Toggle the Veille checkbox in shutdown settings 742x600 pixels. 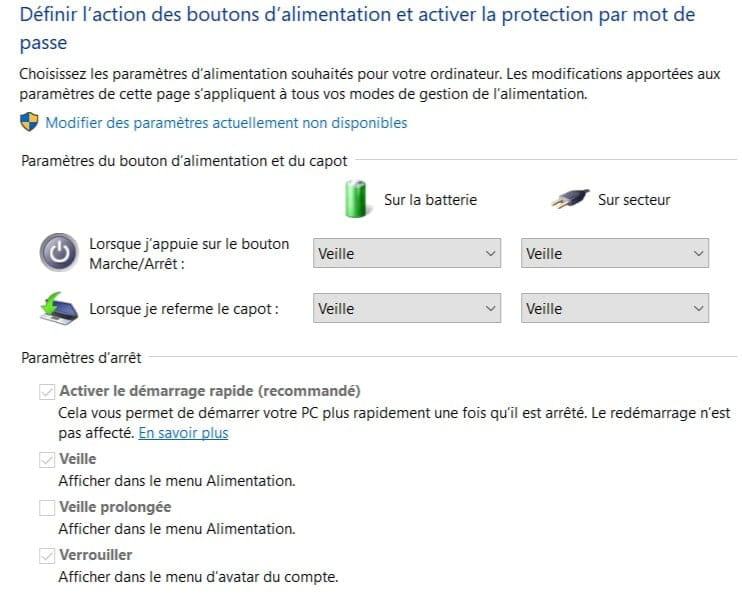point(47,459)
